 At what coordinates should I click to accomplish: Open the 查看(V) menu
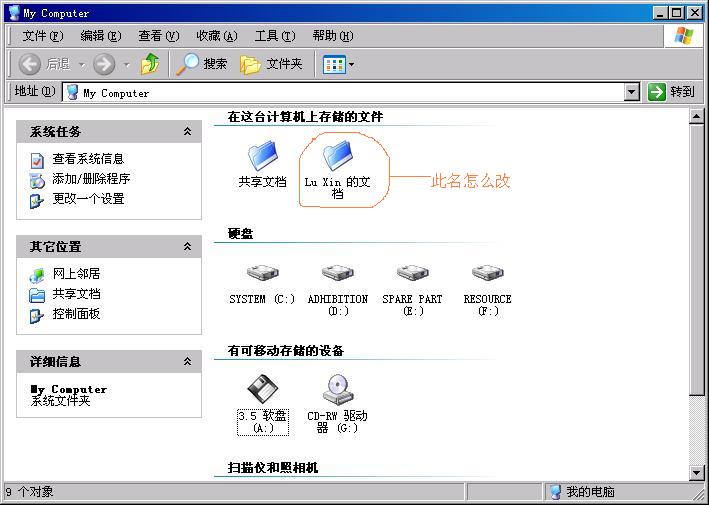(x=159, y=36)
